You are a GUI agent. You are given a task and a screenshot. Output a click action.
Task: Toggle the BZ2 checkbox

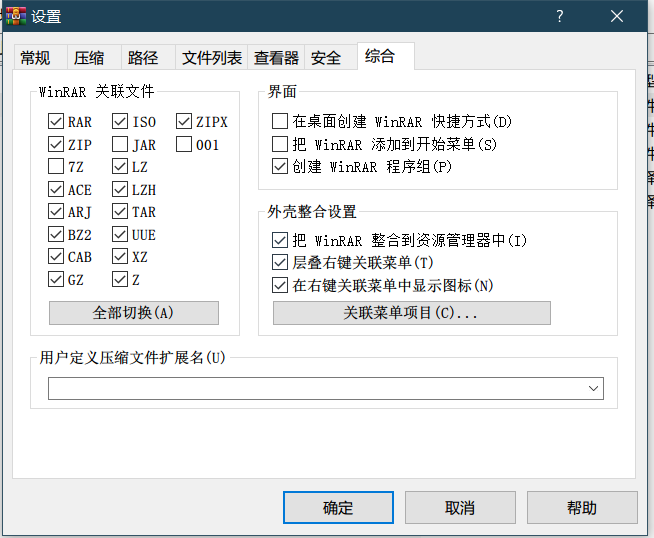[x=56, y=234]
